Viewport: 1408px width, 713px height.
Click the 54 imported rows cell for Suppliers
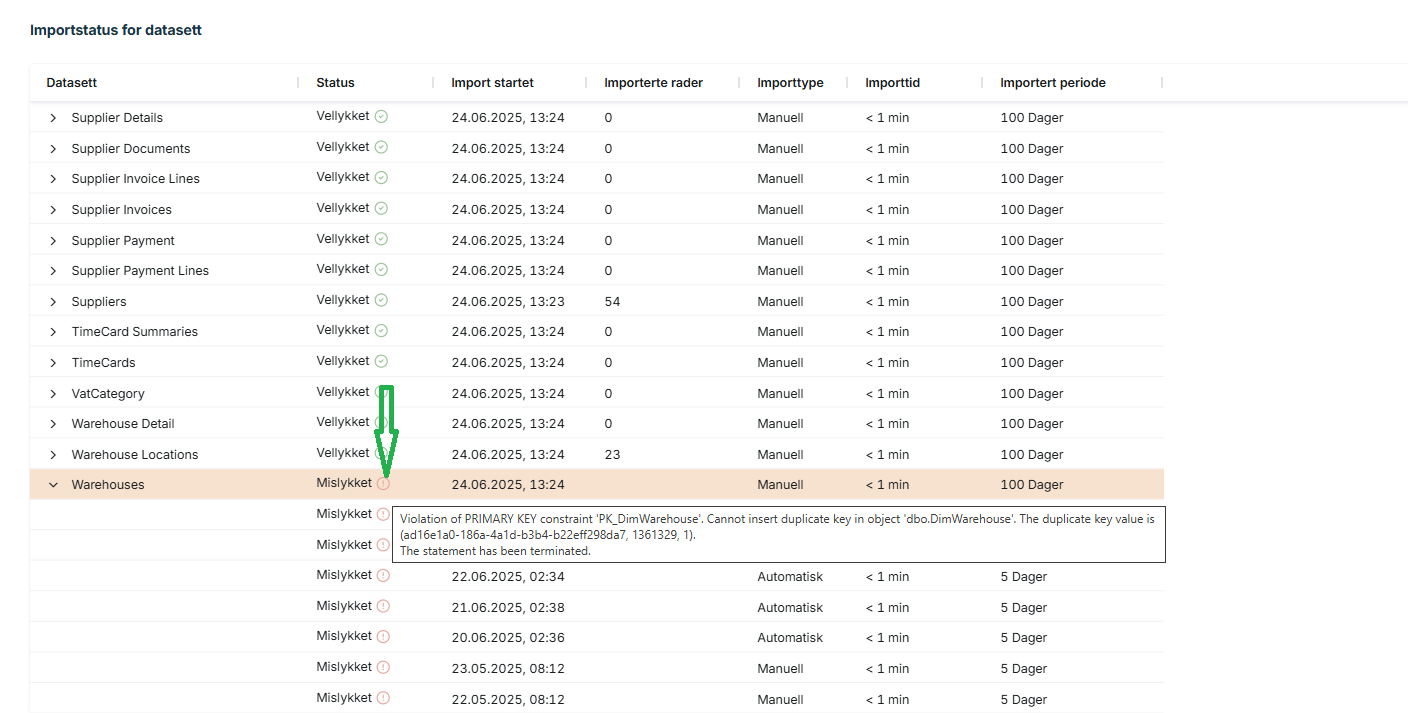[612, 302]
